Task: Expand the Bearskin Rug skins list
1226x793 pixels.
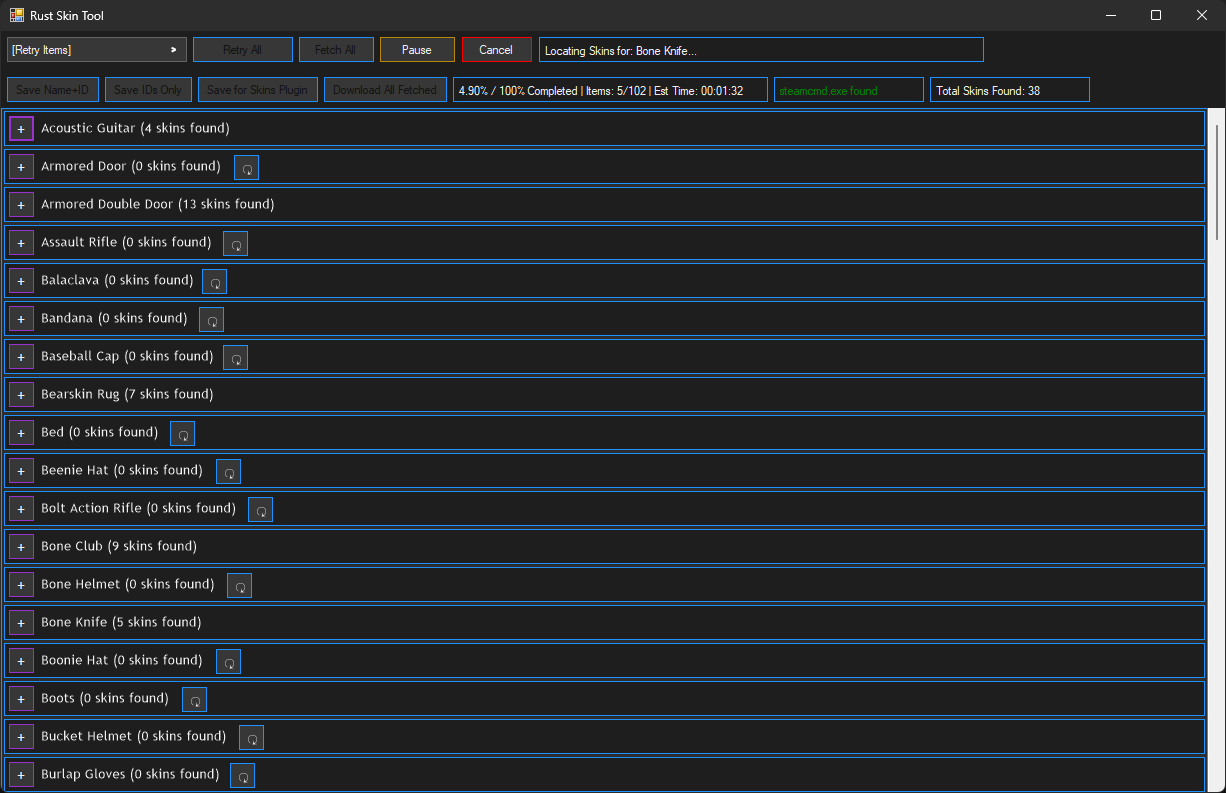Action: point(21,395)
